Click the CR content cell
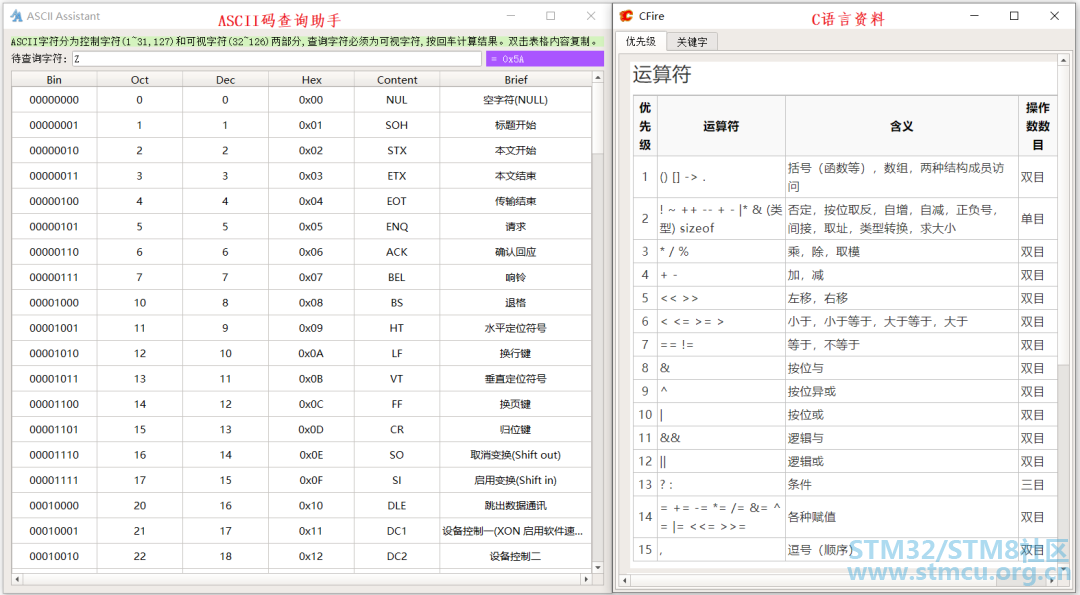1080x595 pixels. click(397, 430)
